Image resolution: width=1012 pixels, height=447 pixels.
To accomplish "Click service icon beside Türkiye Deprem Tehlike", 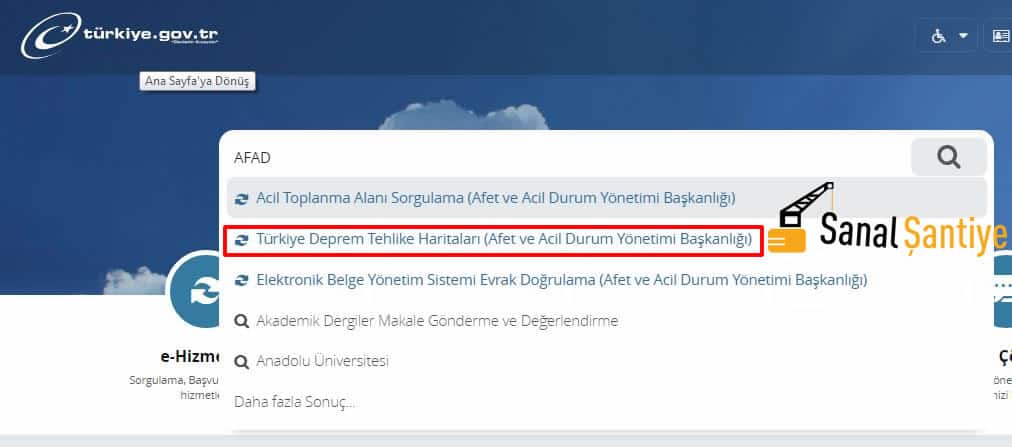I will (241, 240).
